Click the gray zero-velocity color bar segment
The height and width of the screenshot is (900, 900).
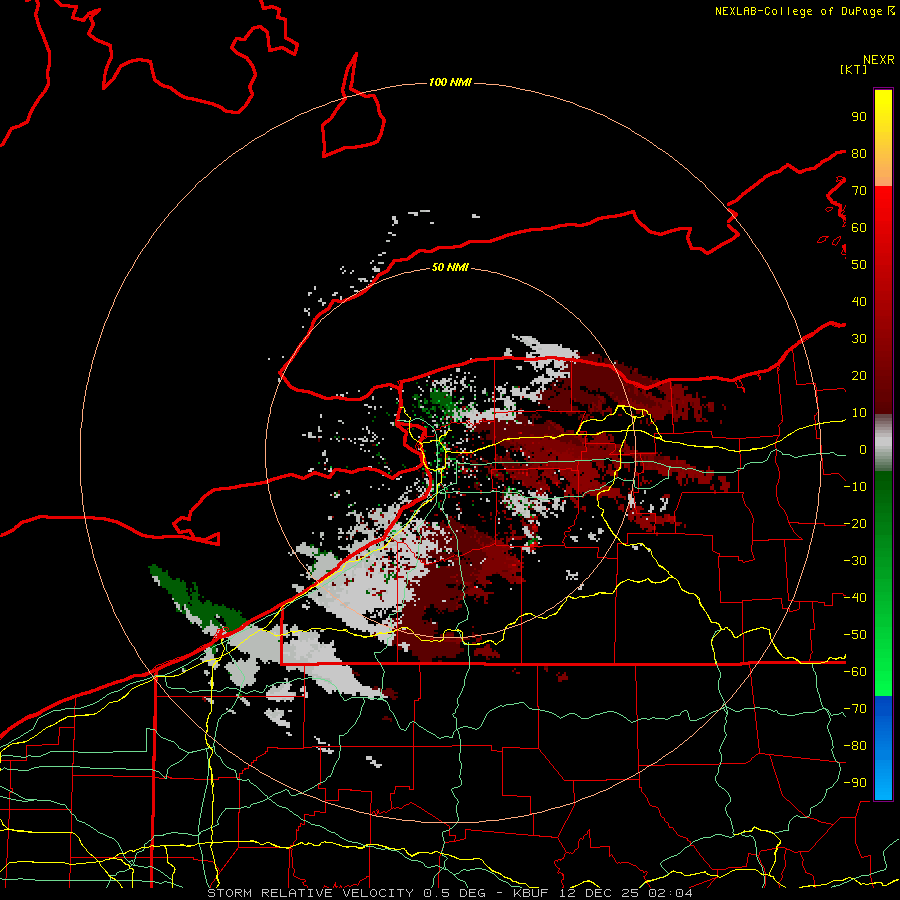pos(883,443)
